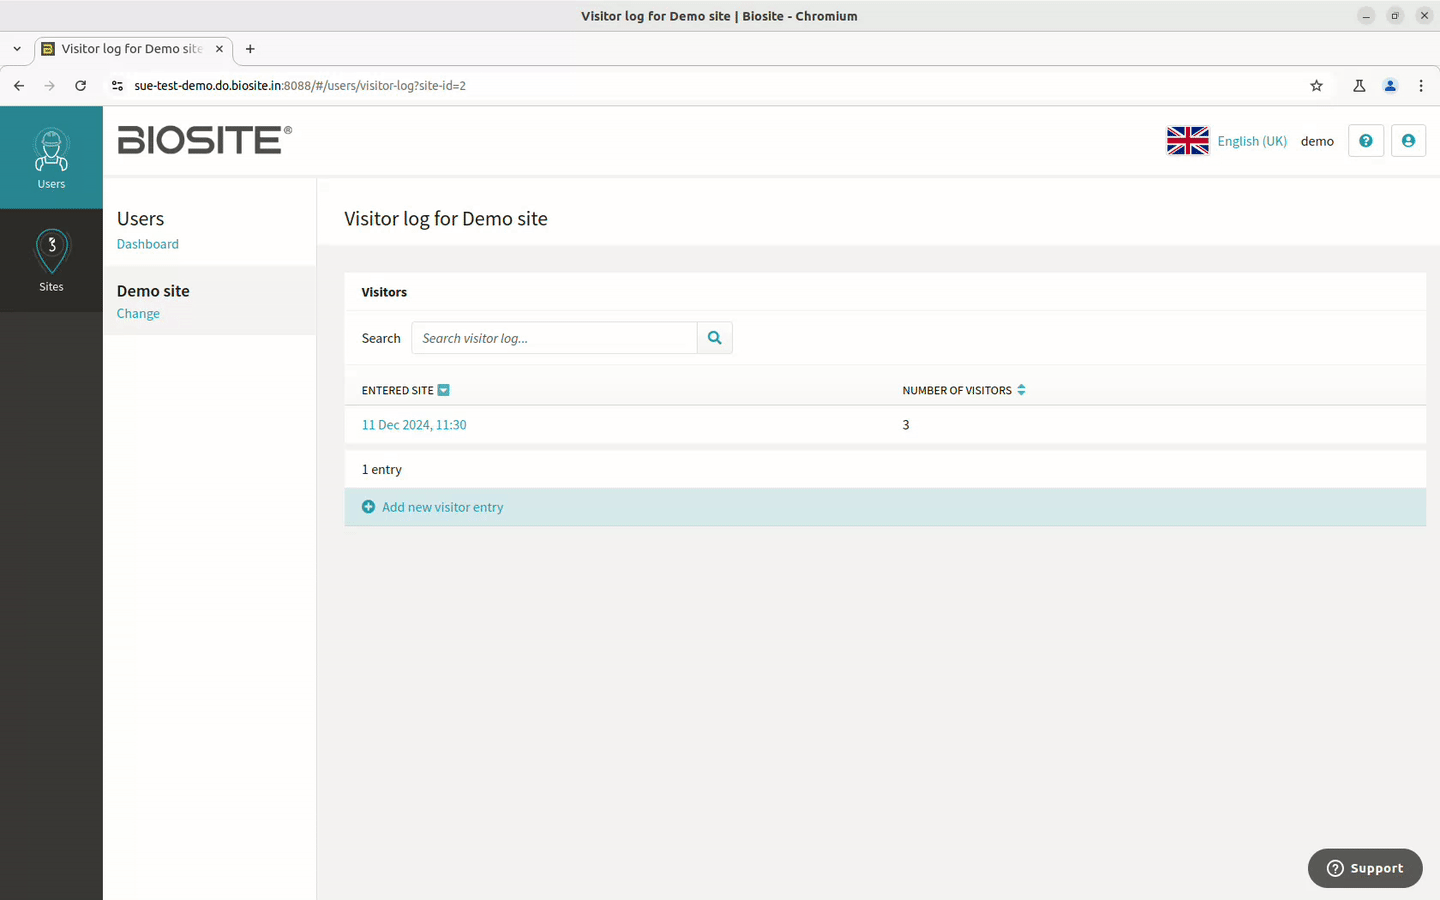Reload the page

81,86
